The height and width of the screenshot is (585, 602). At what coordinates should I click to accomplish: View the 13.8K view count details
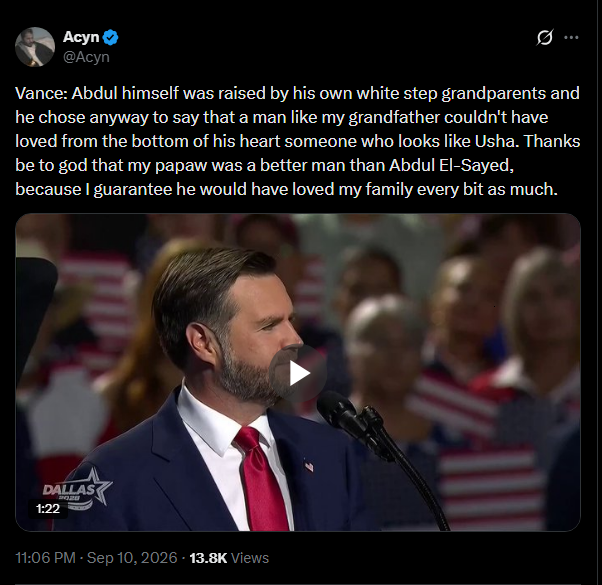[208, 558]
